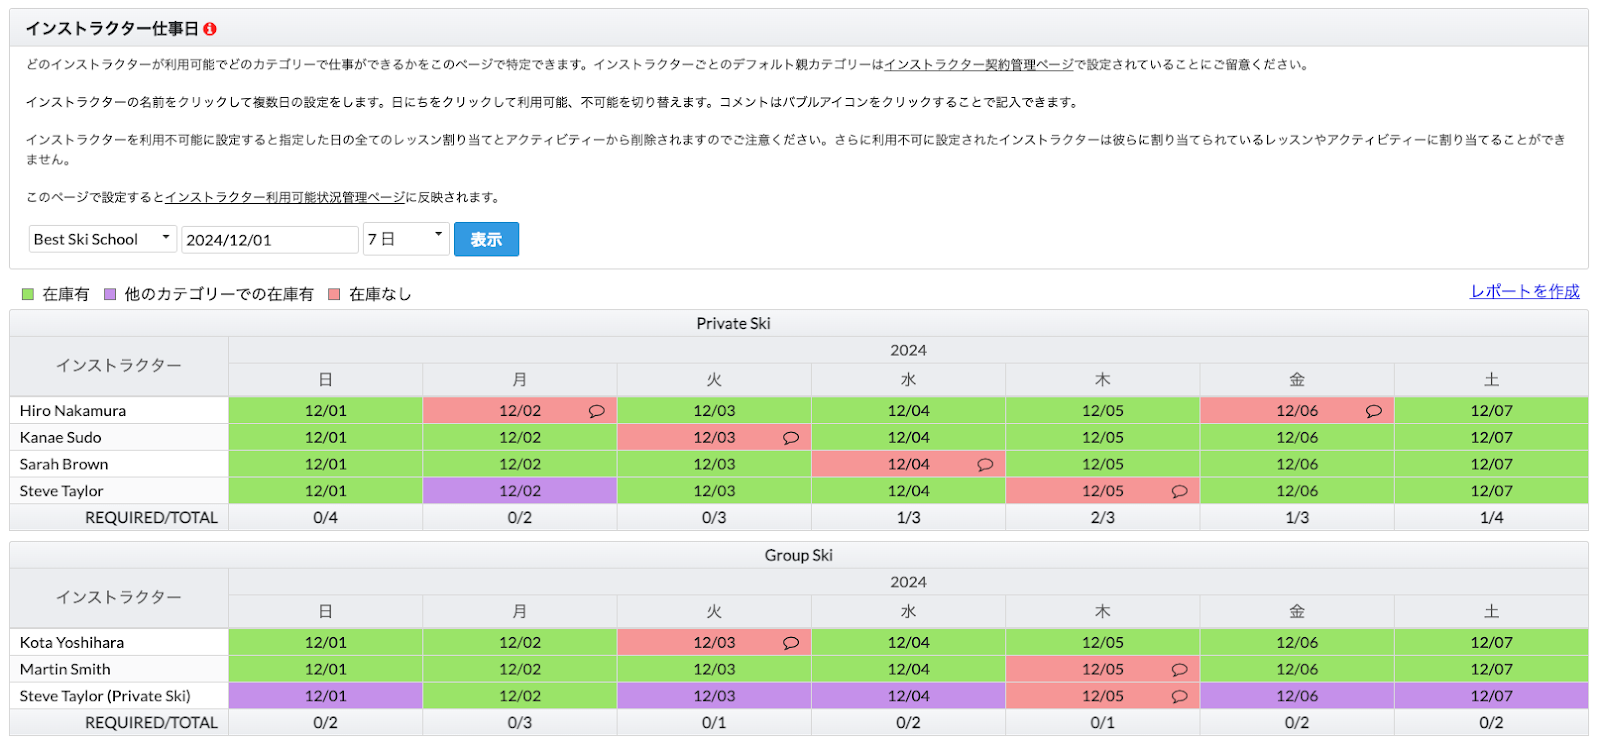Image resolution: width=1600 pixels, height=745 pixels.
Task: Open comment bubble for Hiro Nakamura on 12/06
Action: (x=1373, y=411)
